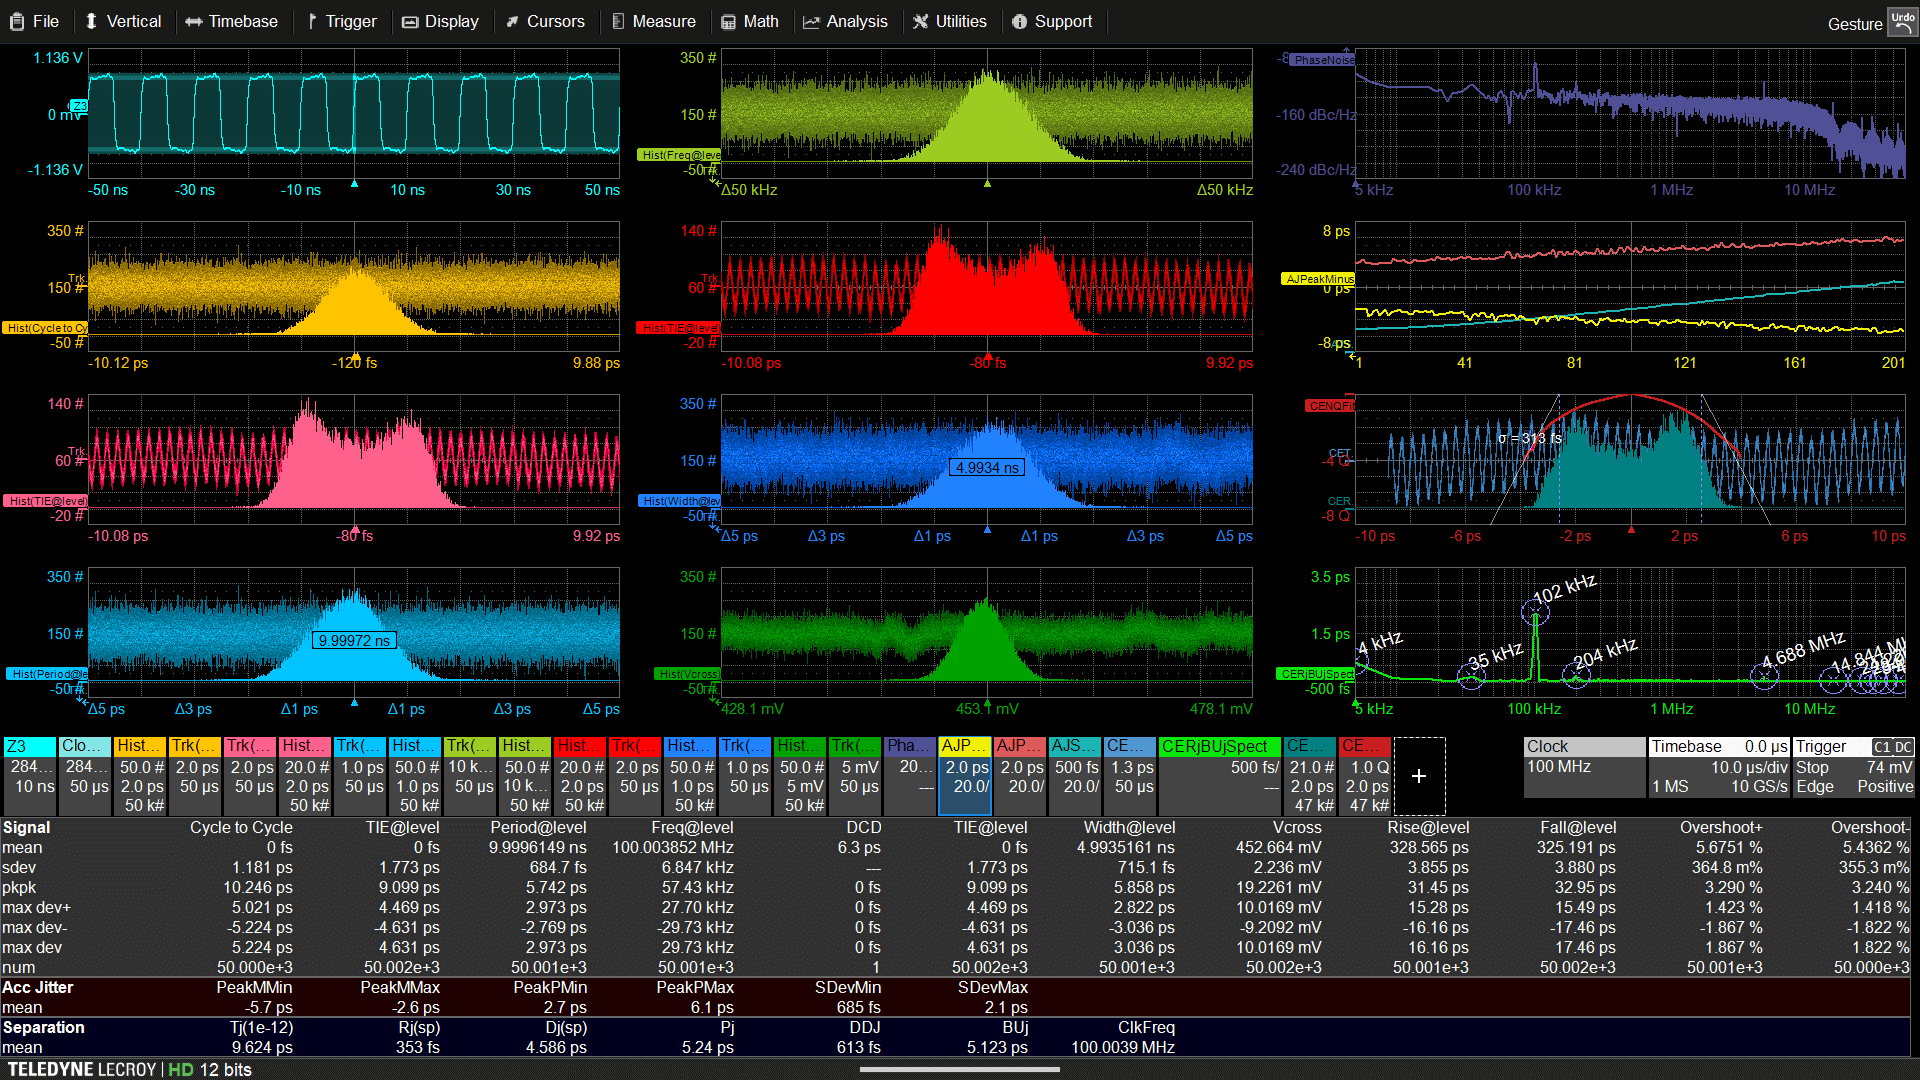Click the CENQFit red trace label

click(x=1329, y=406)
